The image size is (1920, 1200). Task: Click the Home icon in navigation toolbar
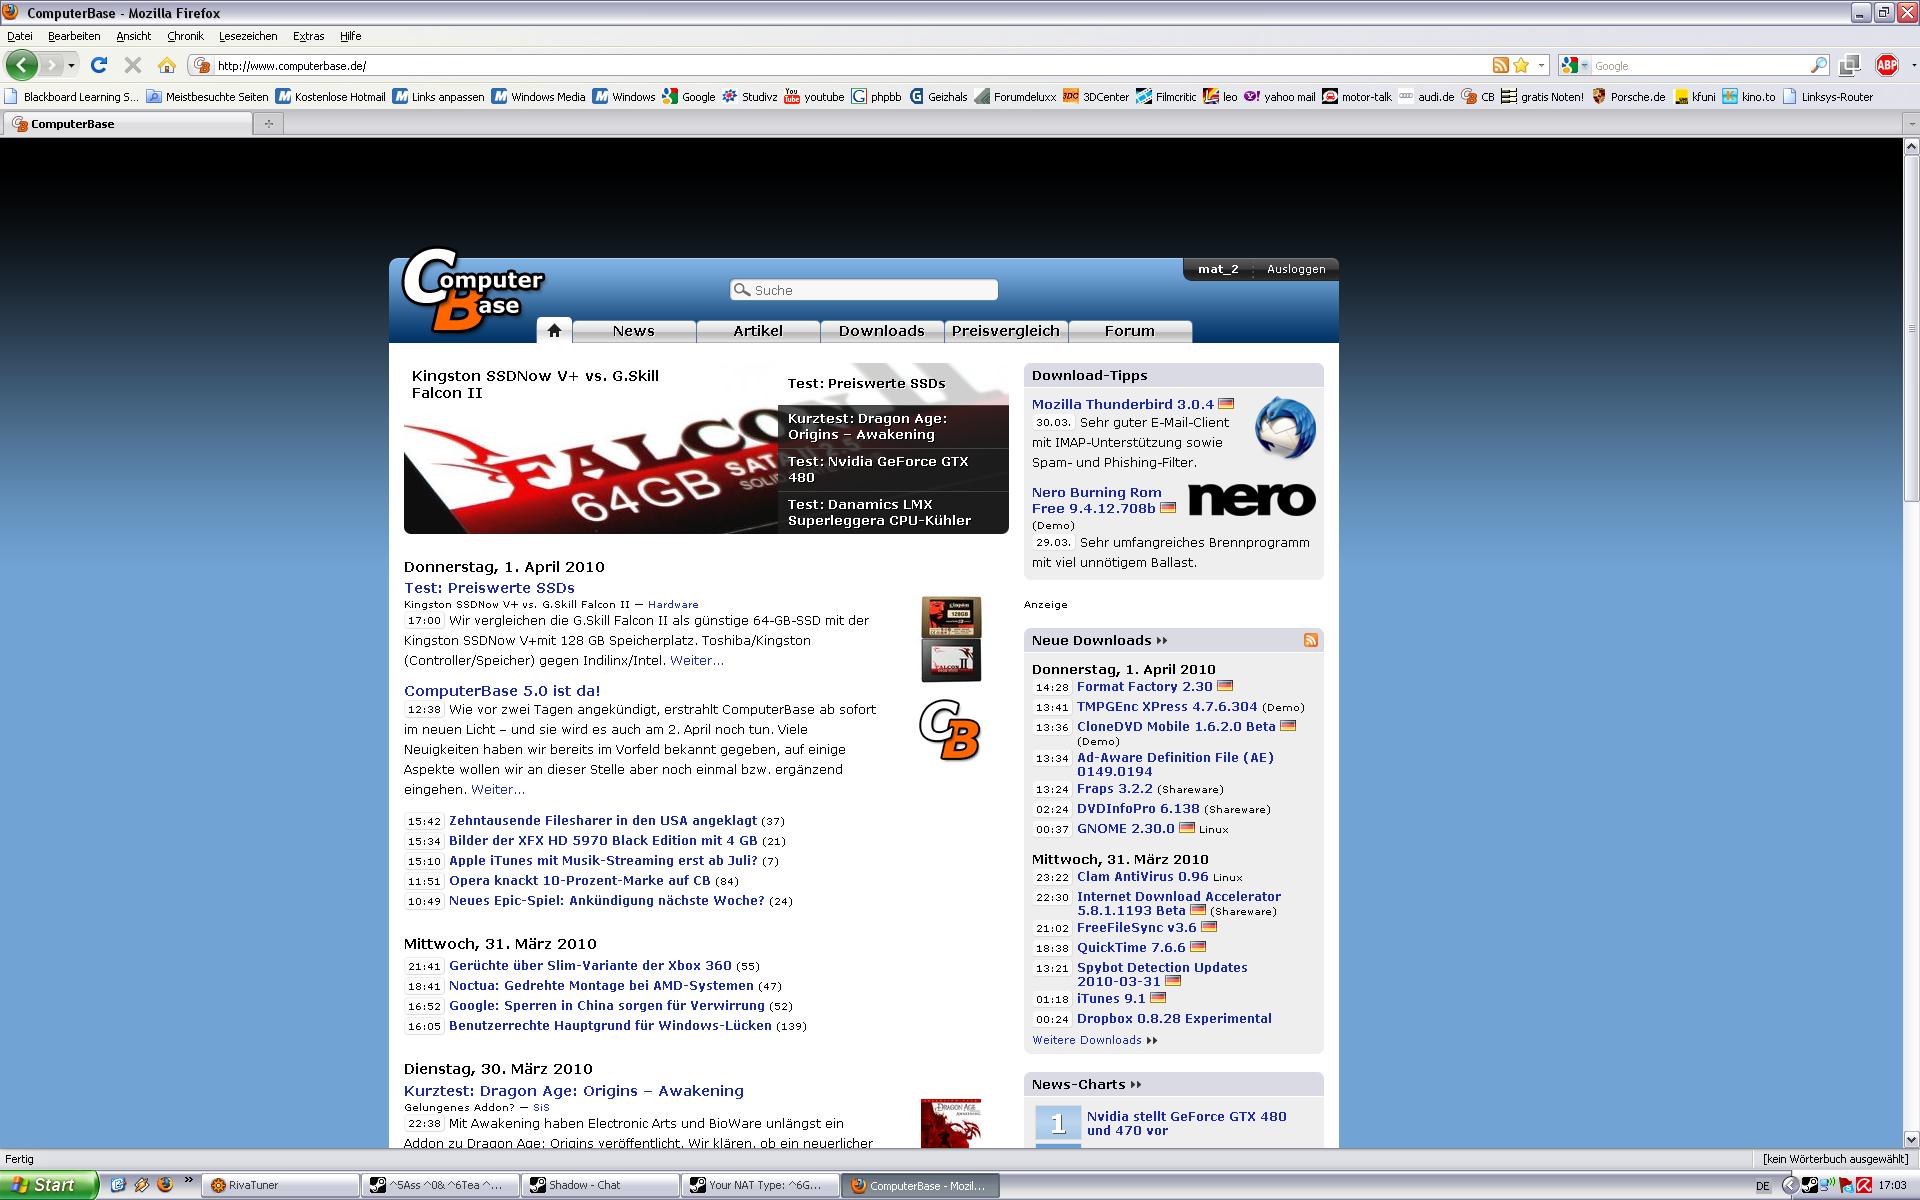click(167, 65)
